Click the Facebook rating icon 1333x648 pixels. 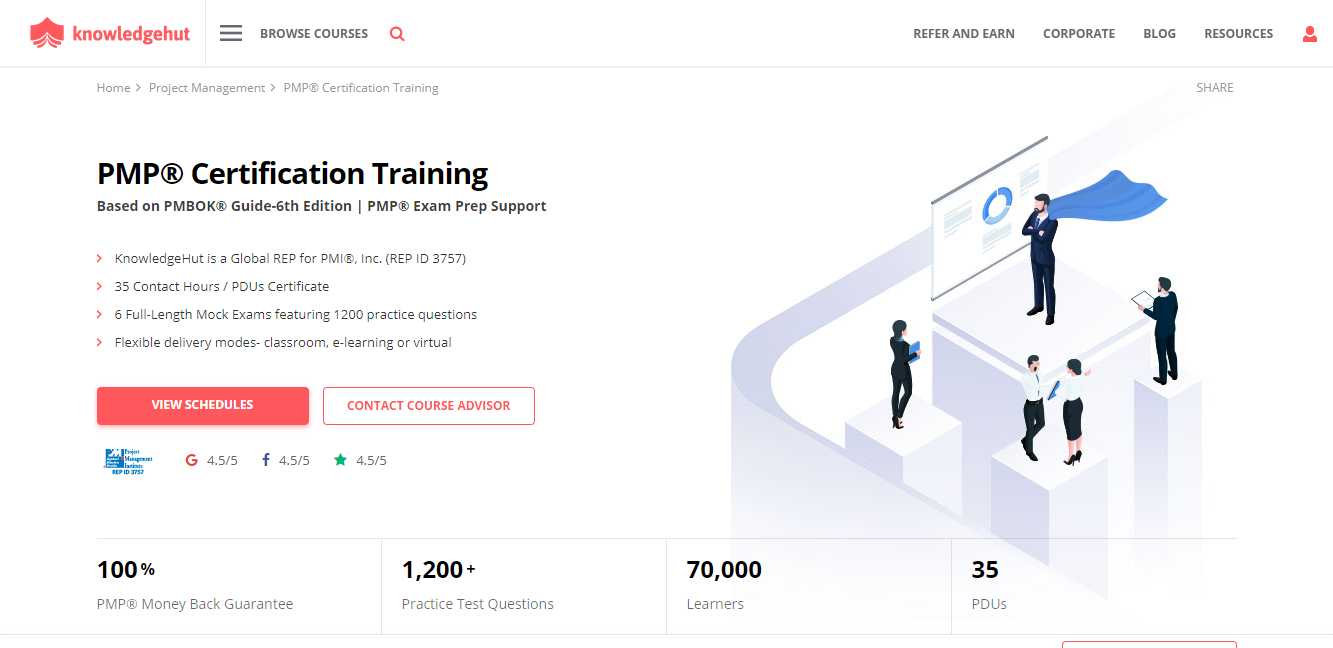[x=264, y=459]
